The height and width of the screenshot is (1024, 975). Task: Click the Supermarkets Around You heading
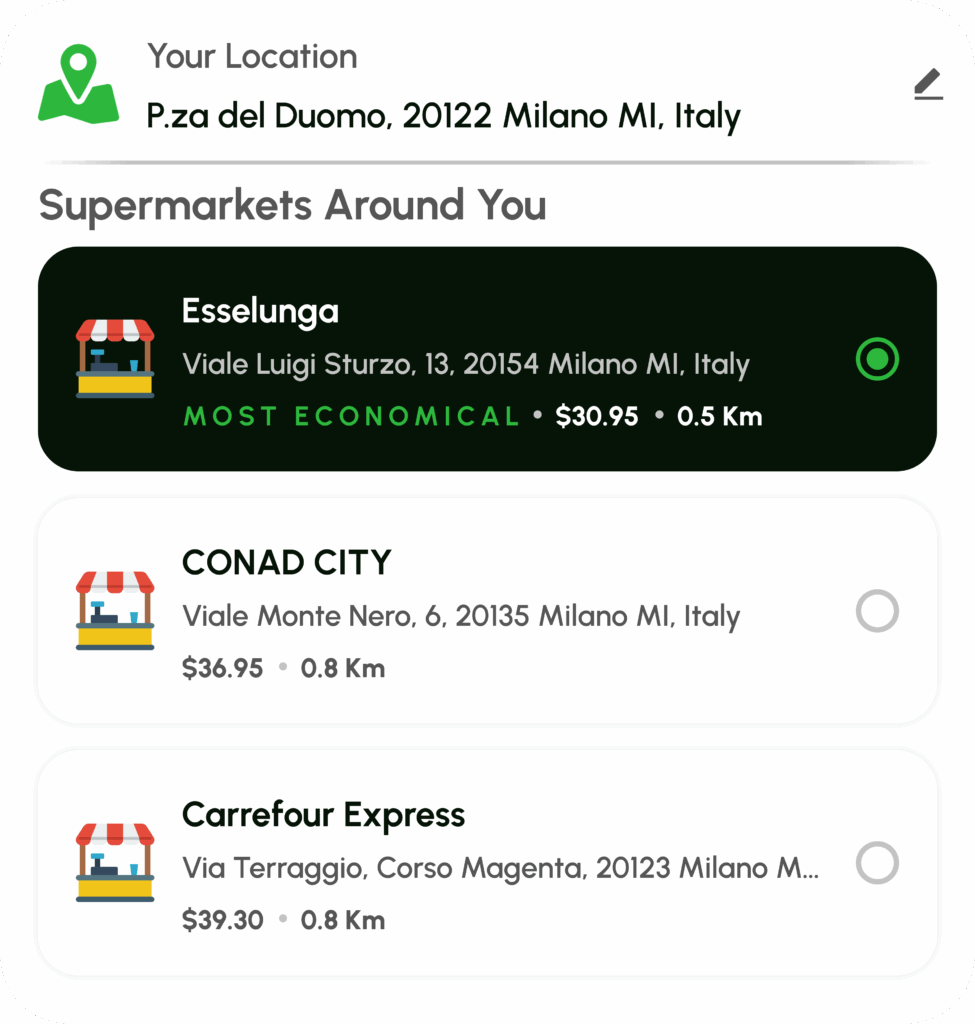pyautogui.click(x=292, y=206)
